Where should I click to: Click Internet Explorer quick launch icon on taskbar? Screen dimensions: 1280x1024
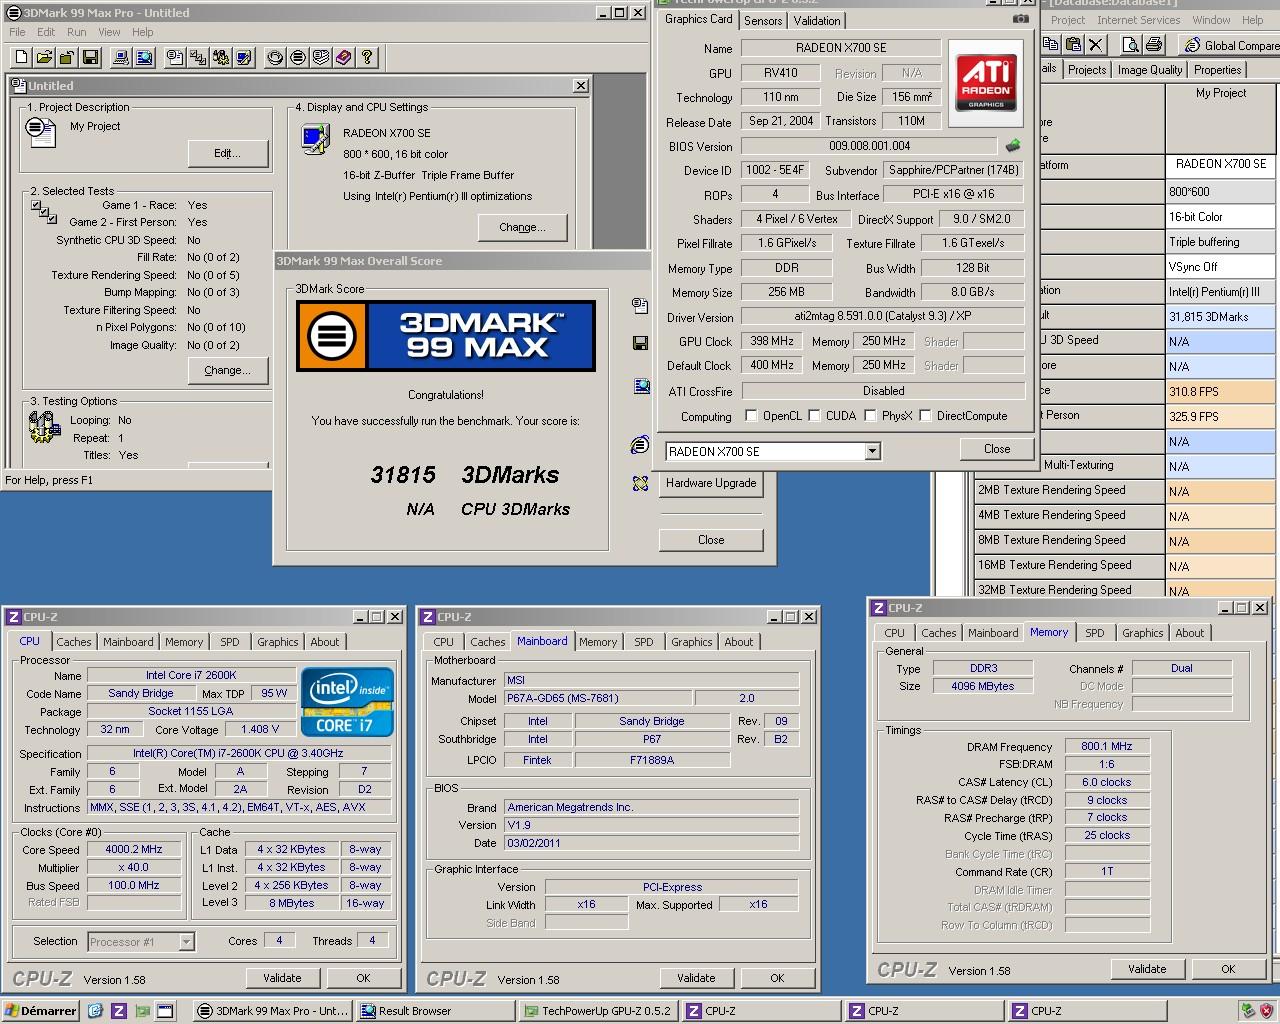tap(95, 1011)
